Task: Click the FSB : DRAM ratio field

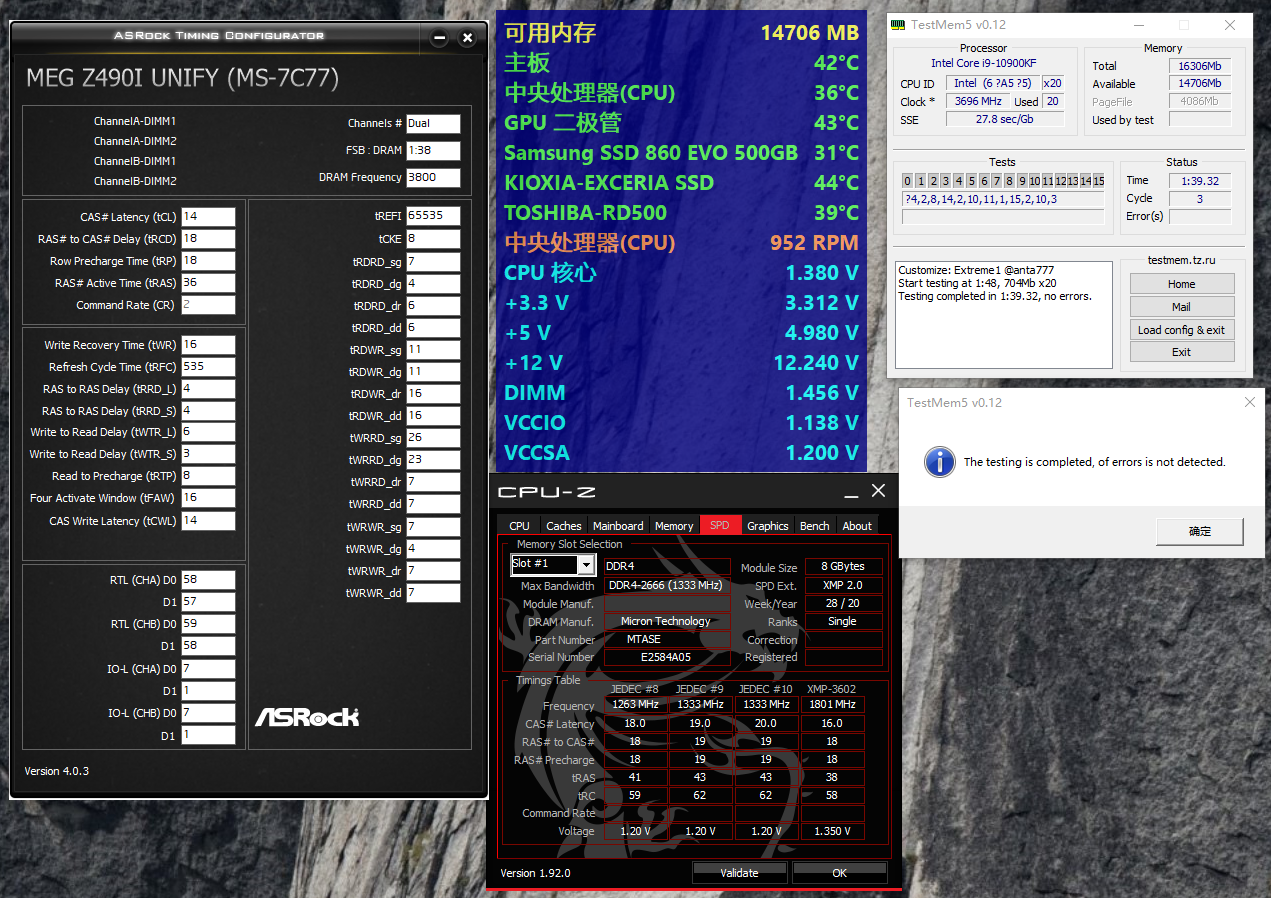Action: (x=433, y=151)
